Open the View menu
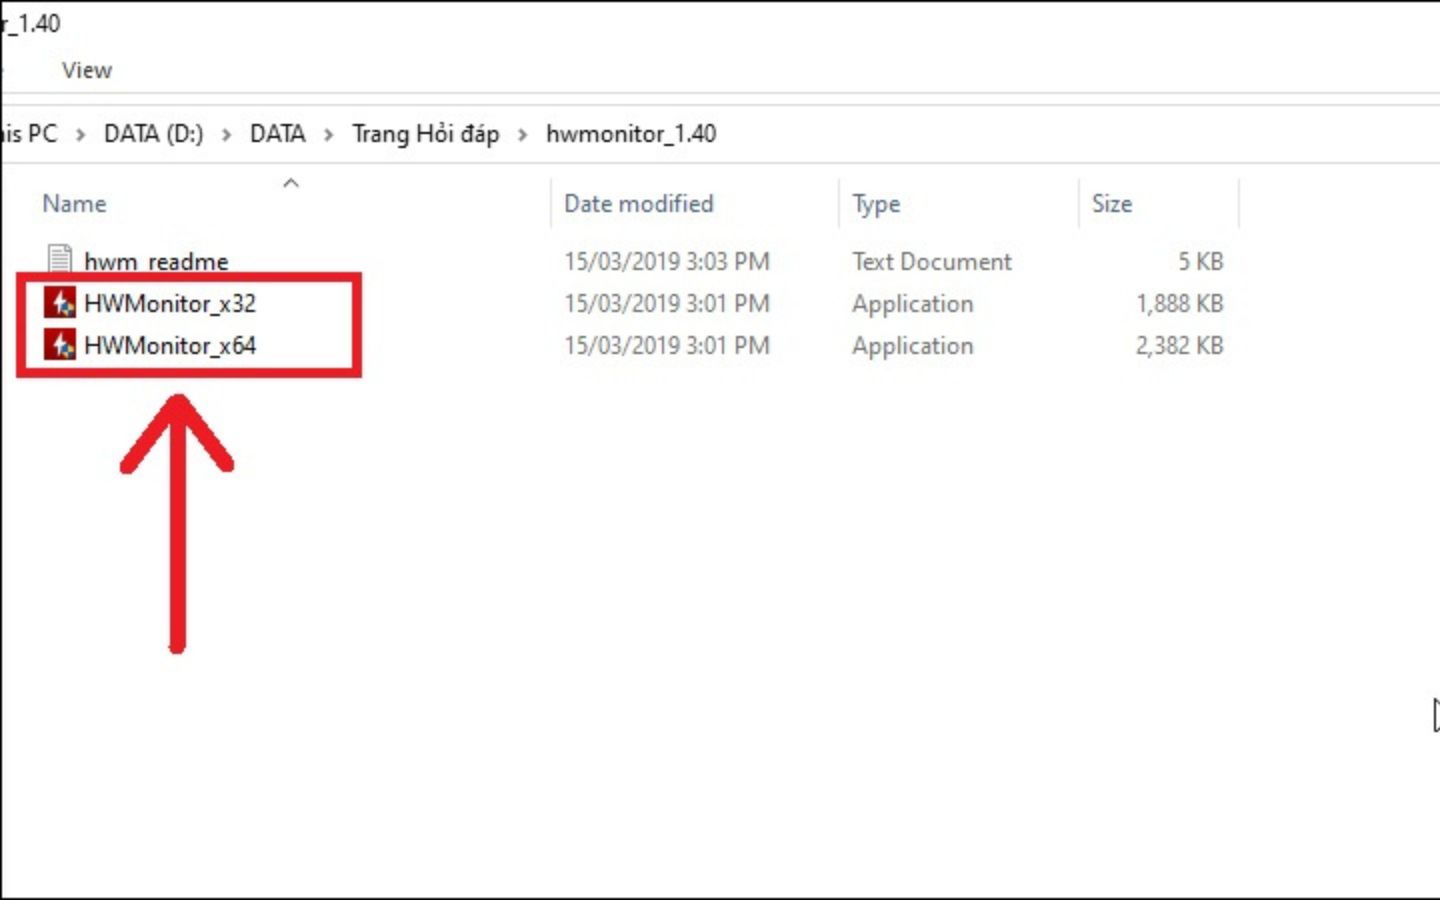 tap(86, 69)
